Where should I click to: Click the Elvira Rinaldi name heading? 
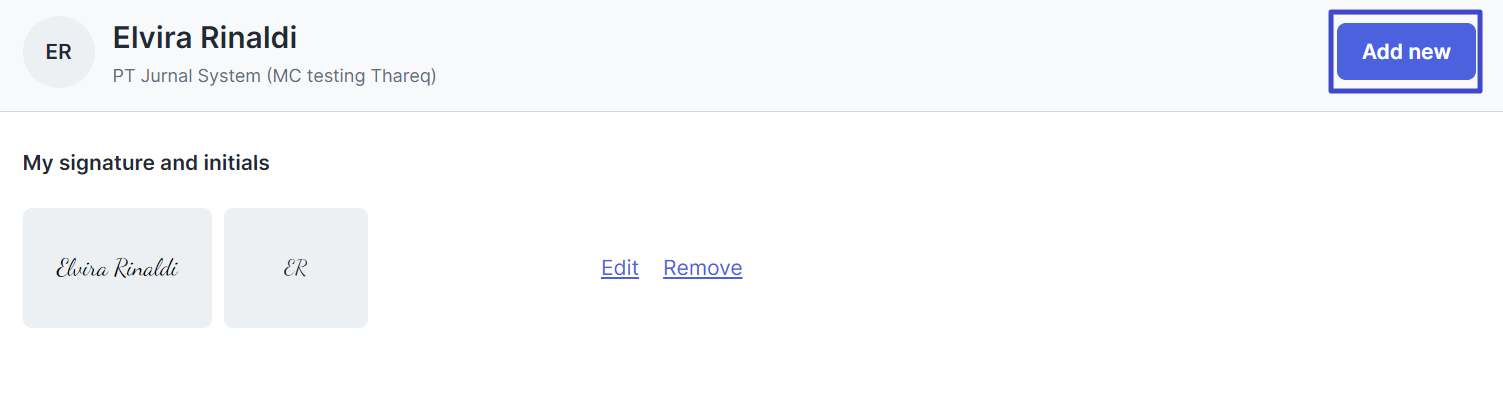click(205, 38)
